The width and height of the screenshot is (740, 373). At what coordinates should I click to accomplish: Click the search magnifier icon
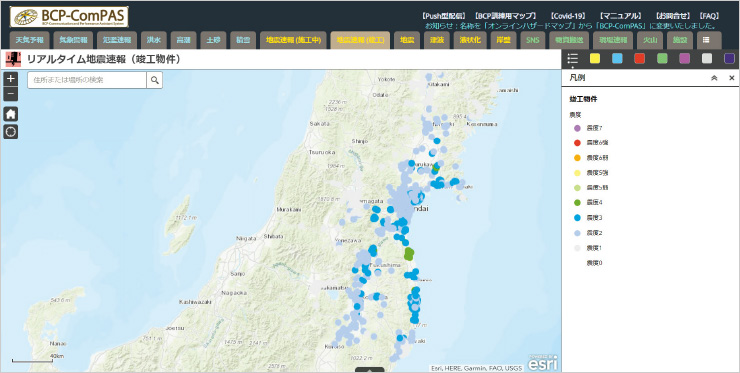coord(154,80)
